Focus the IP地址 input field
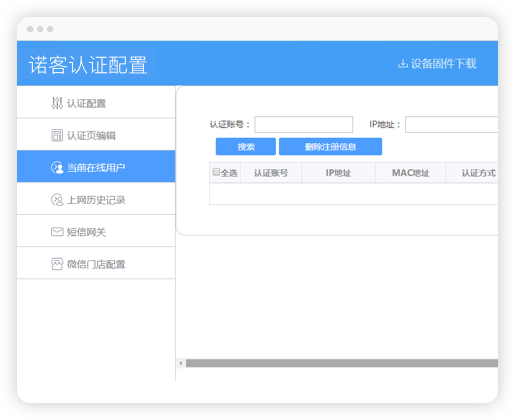 [x=452, y=124]
